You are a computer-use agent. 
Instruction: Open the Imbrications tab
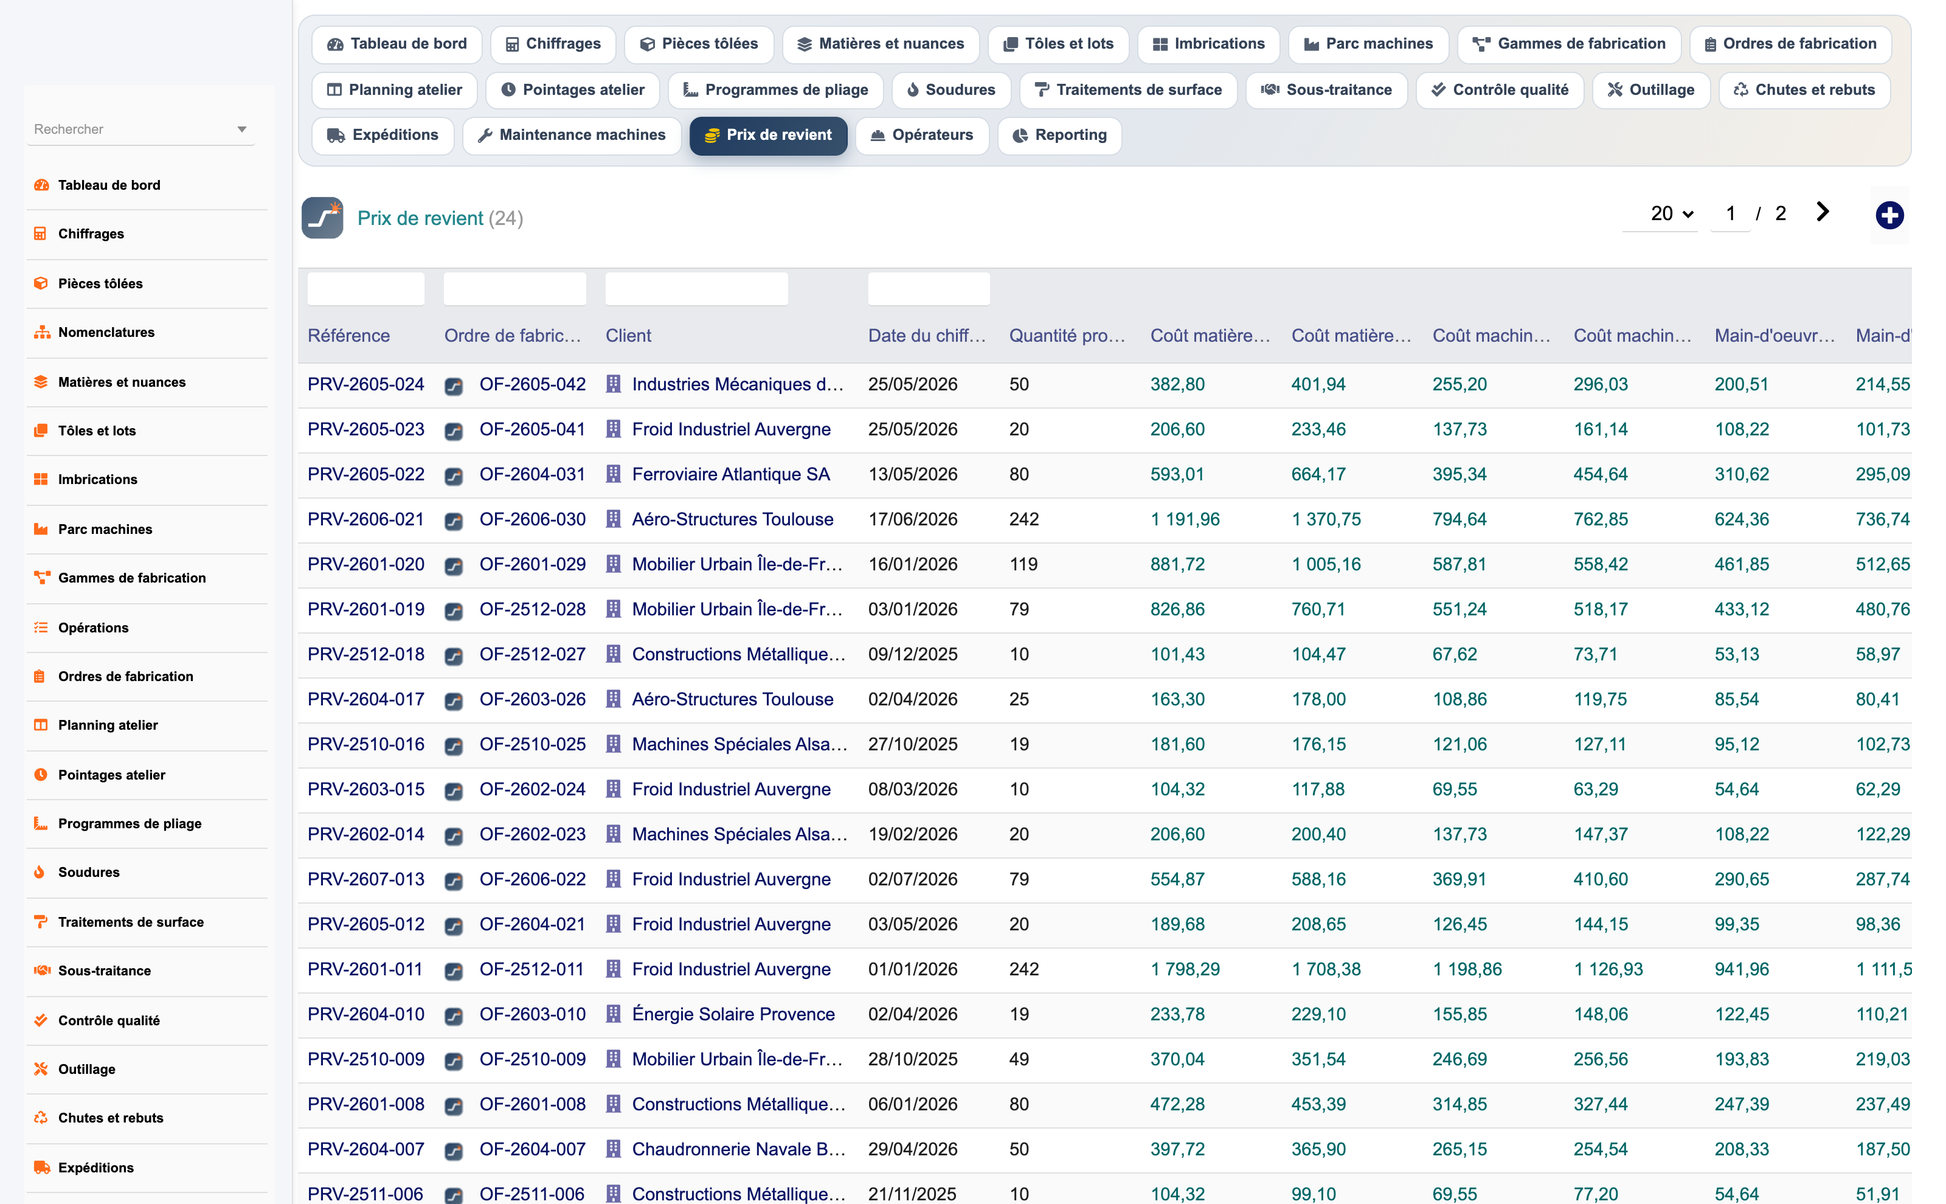click(x=1209, y=44)
